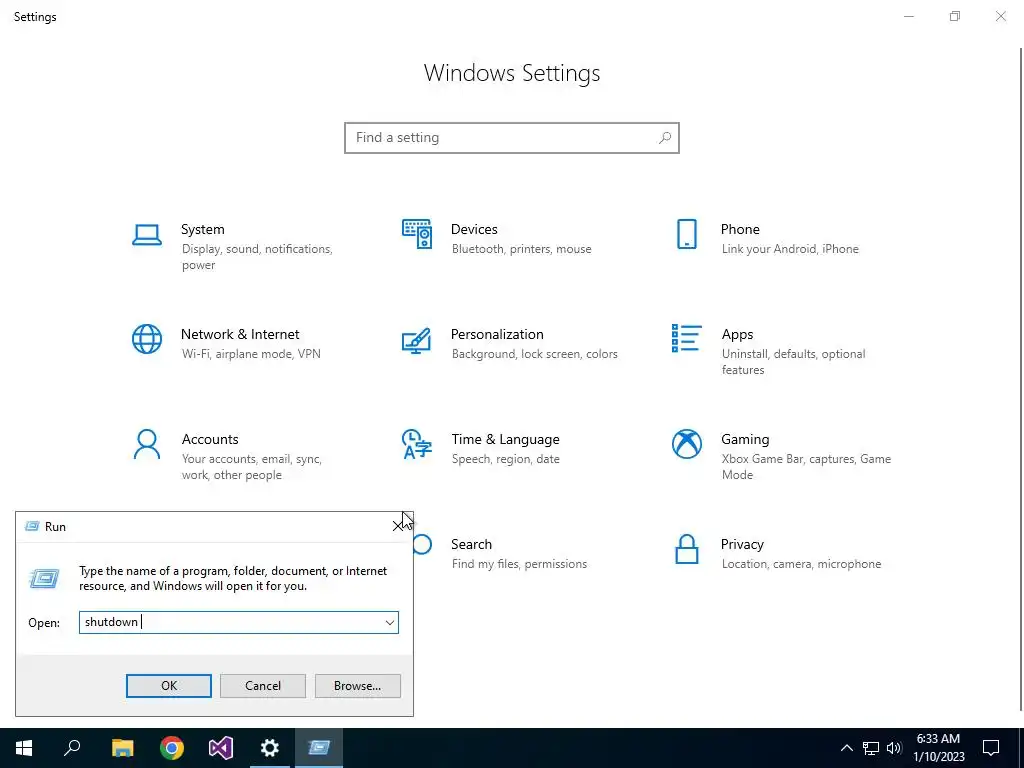Image resolution: width=1024 pixels, height=768 pixels.
Task: Open the Personalization paintbrush icon
Action: [417, 340]
